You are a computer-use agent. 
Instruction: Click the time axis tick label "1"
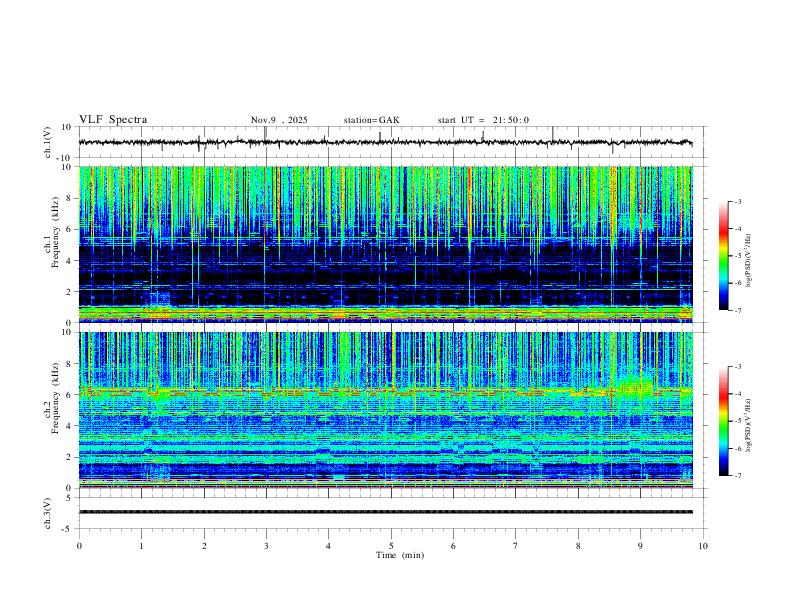tap(141, 546)
